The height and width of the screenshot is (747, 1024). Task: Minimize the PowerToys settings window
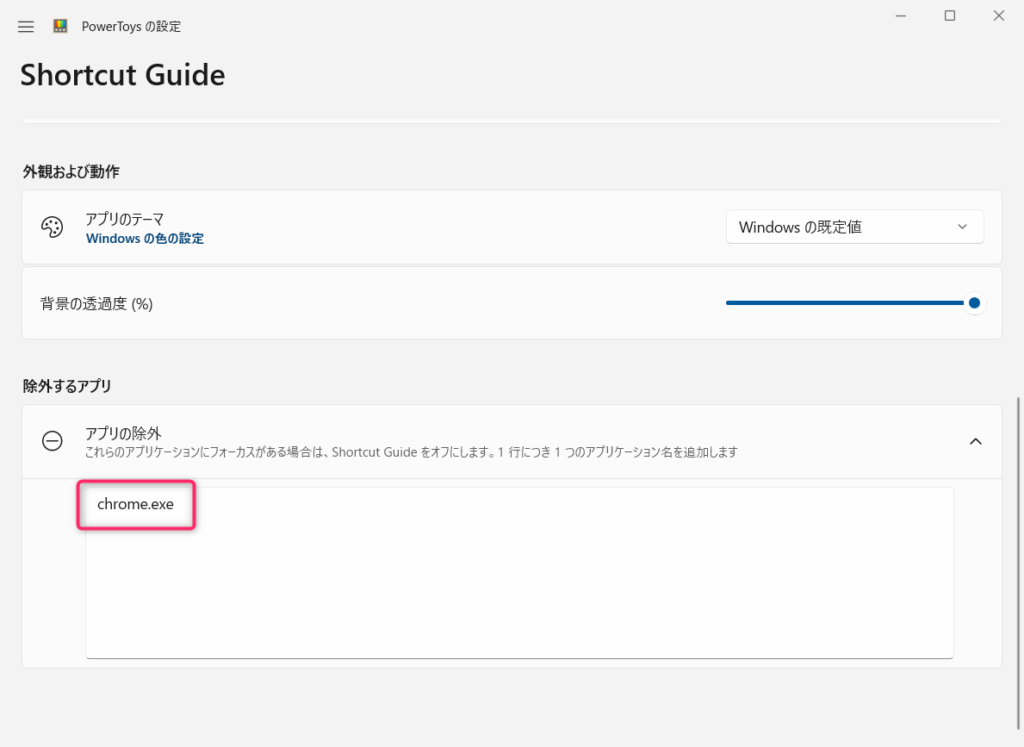(x=901, y=16)
